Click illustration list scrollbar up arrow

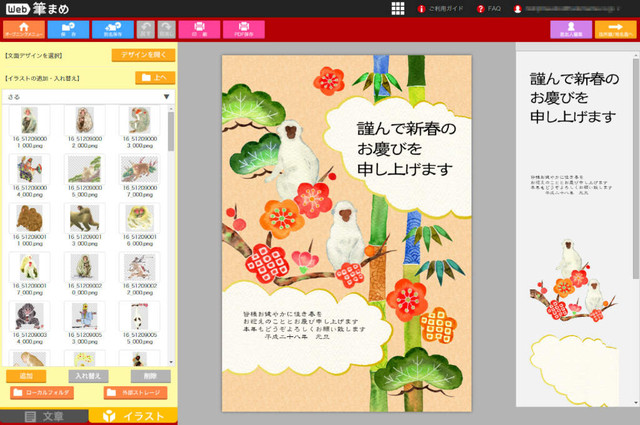click(x=171, y=109)
